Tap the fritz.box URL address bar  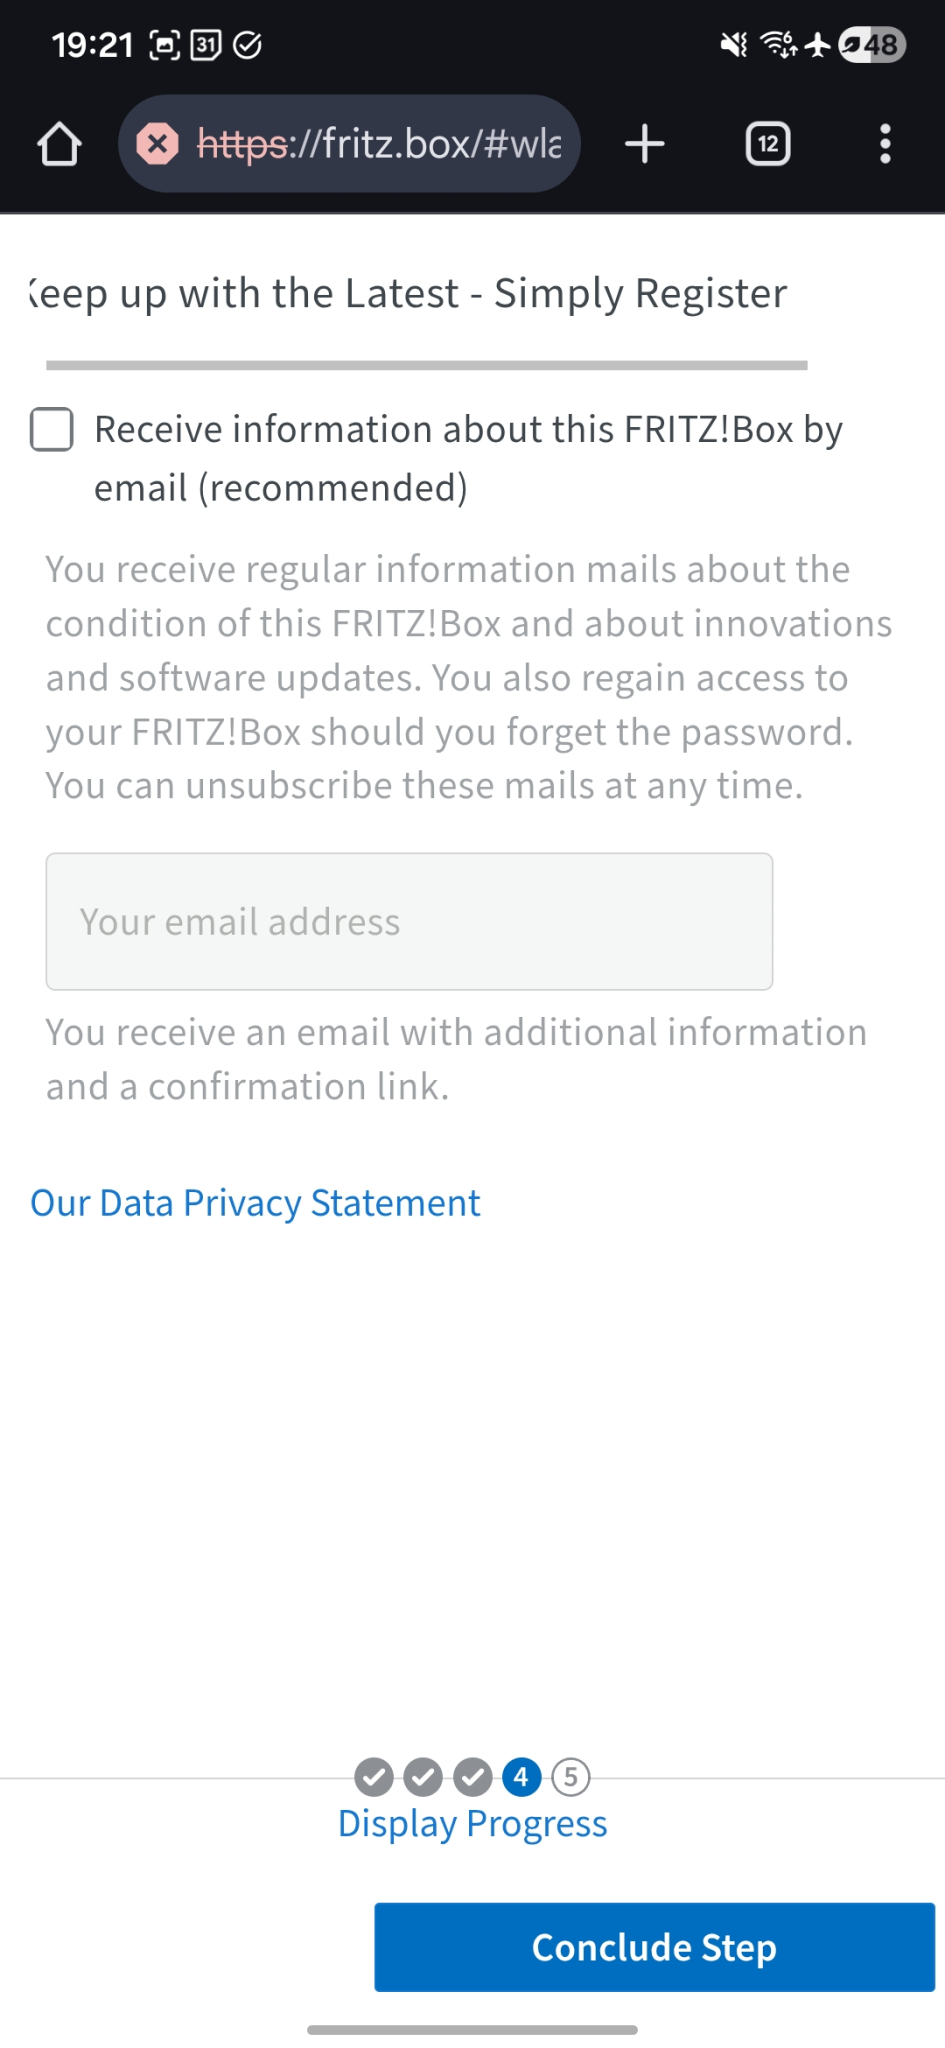tap(380, 144)
